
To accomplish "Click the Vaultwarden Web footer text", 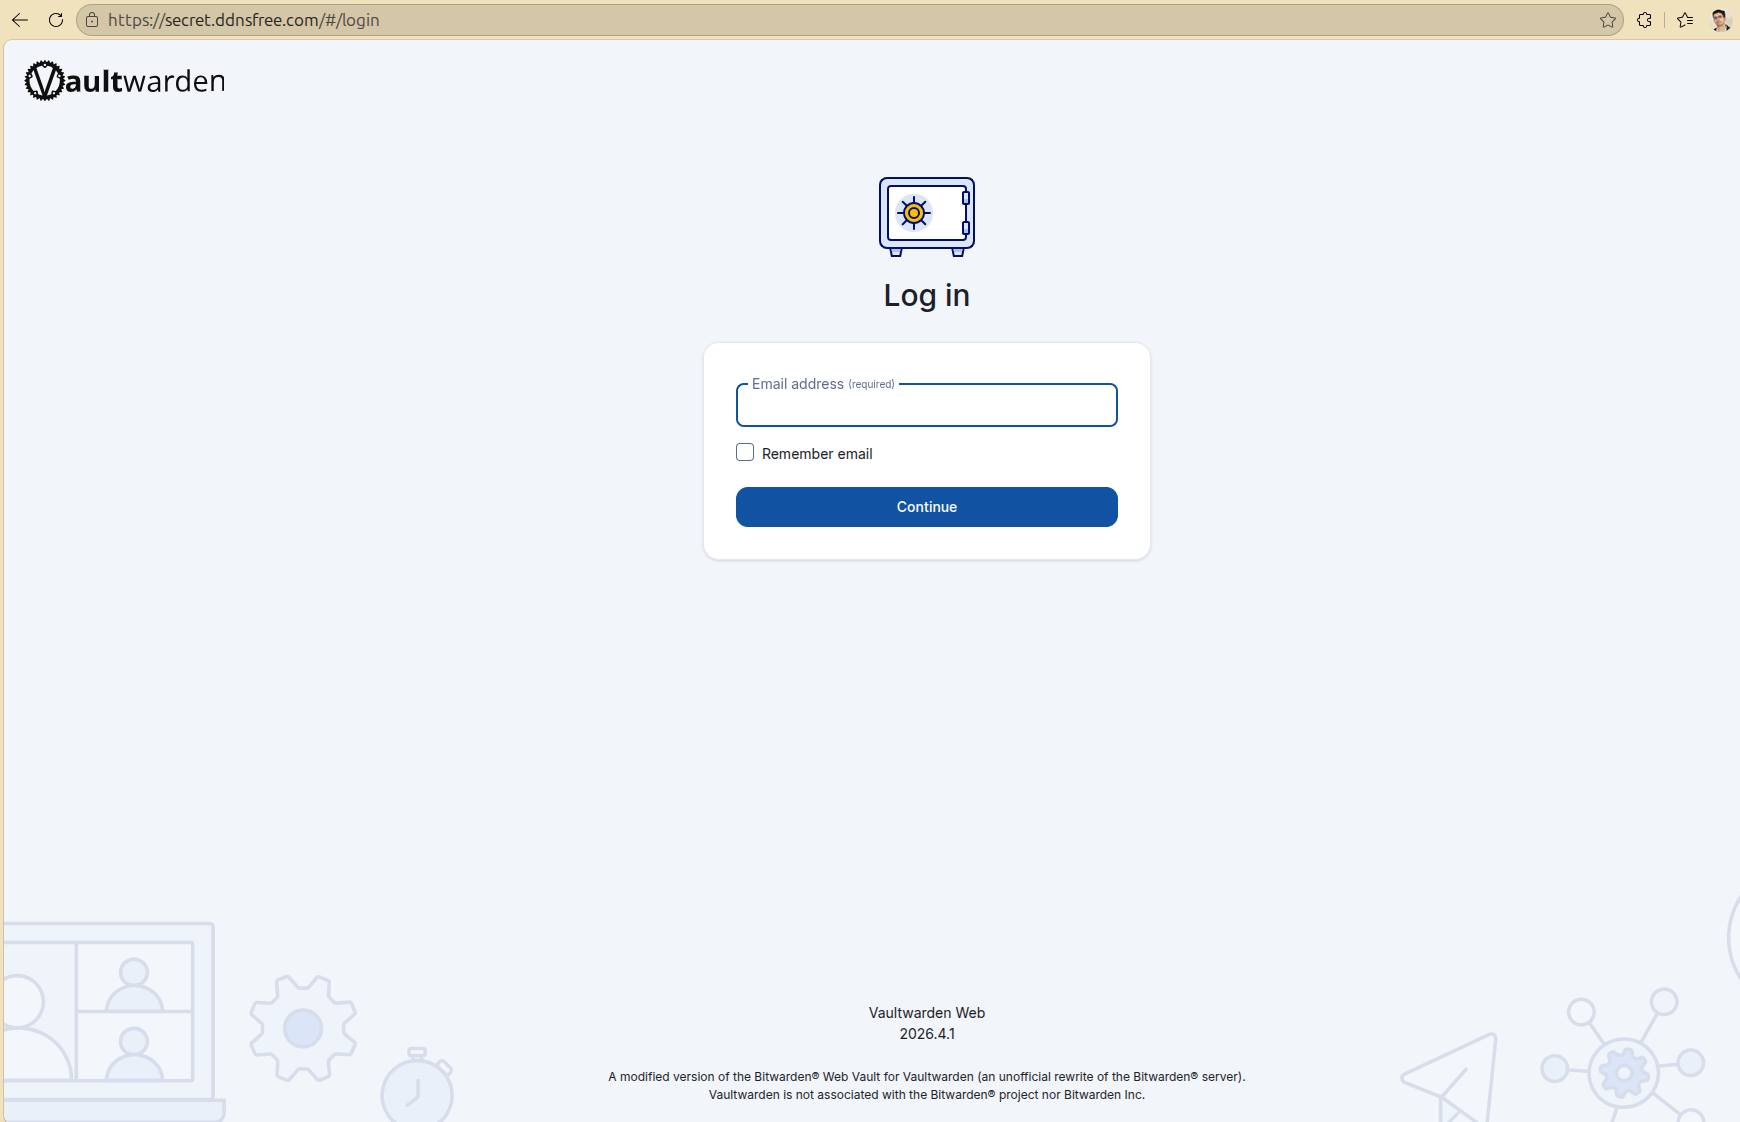I will pos(927,1013).
